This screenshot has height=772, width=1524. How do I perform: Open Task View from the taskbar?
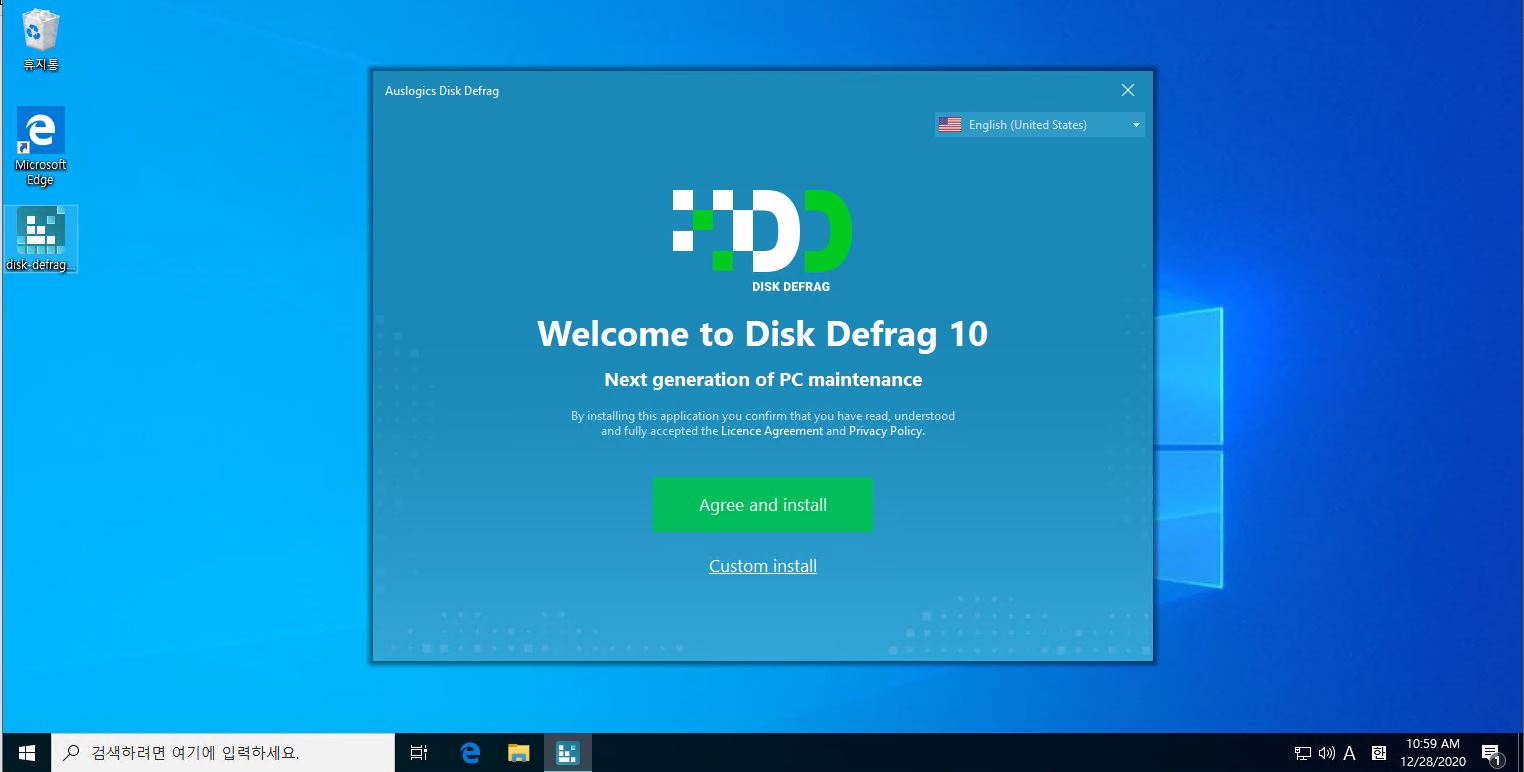click(420, 752)
